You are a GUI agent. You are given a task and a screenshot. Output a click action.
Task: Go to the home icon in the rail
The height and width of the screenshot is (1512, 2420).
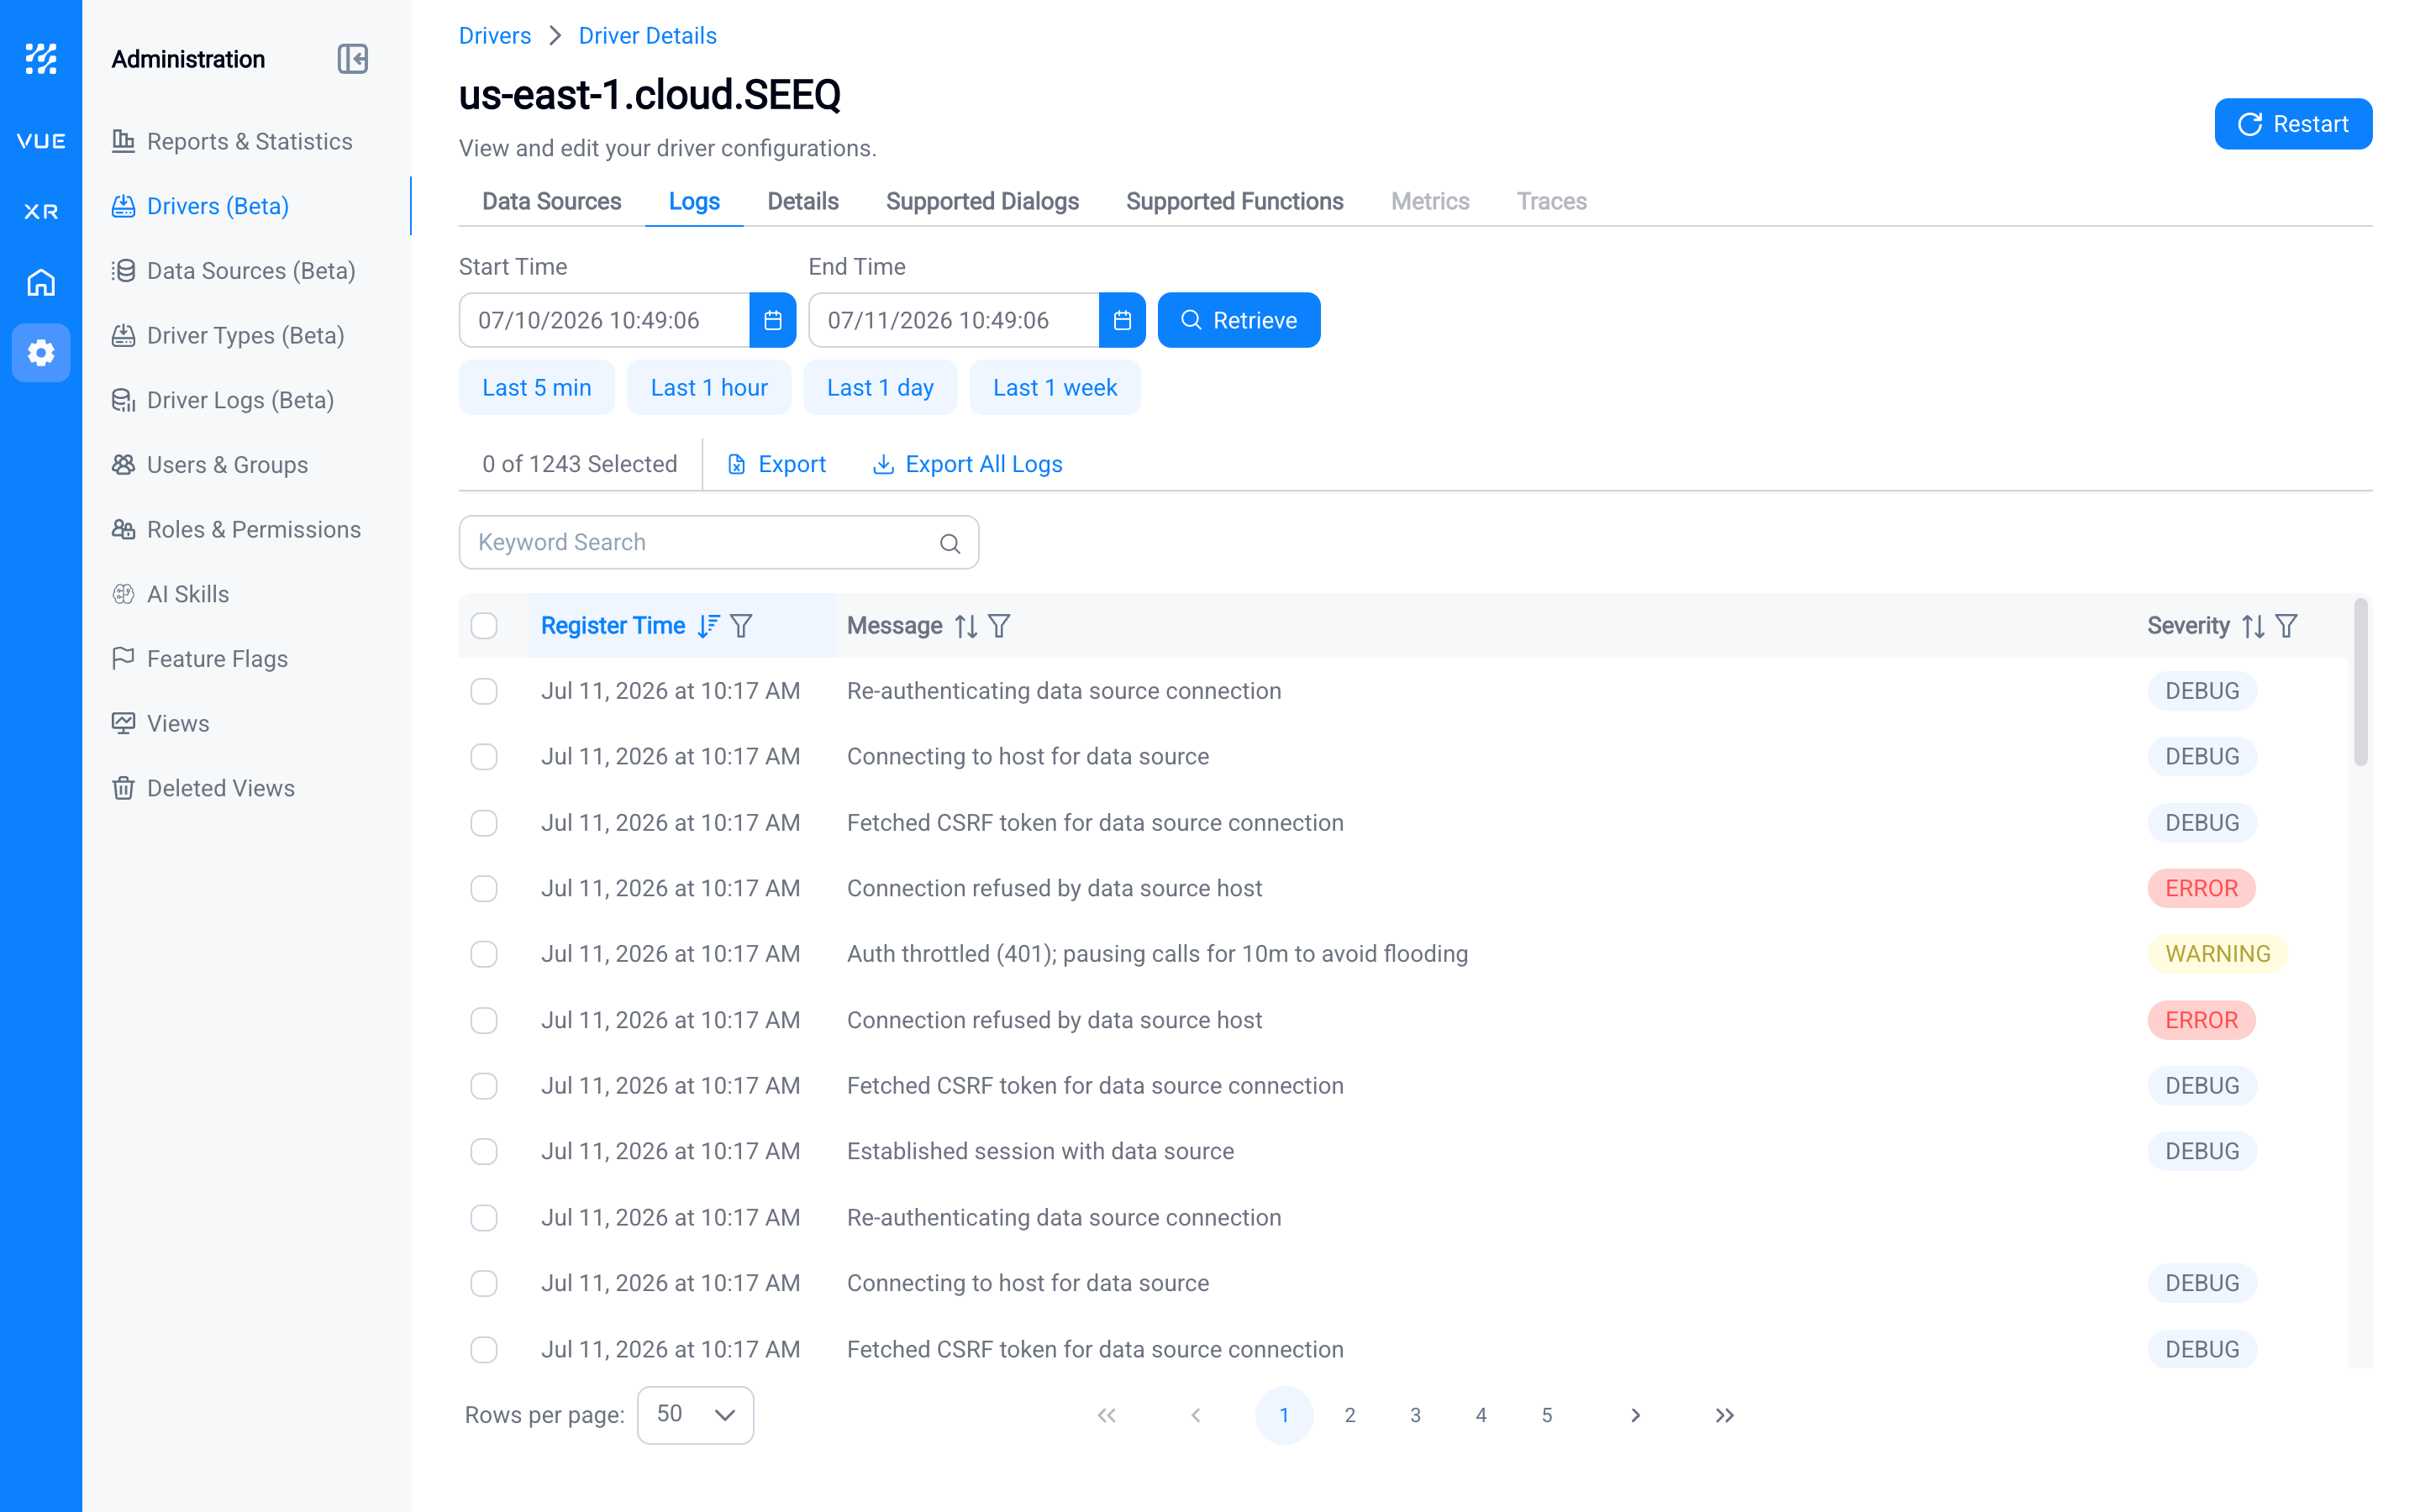pos(41,283)
